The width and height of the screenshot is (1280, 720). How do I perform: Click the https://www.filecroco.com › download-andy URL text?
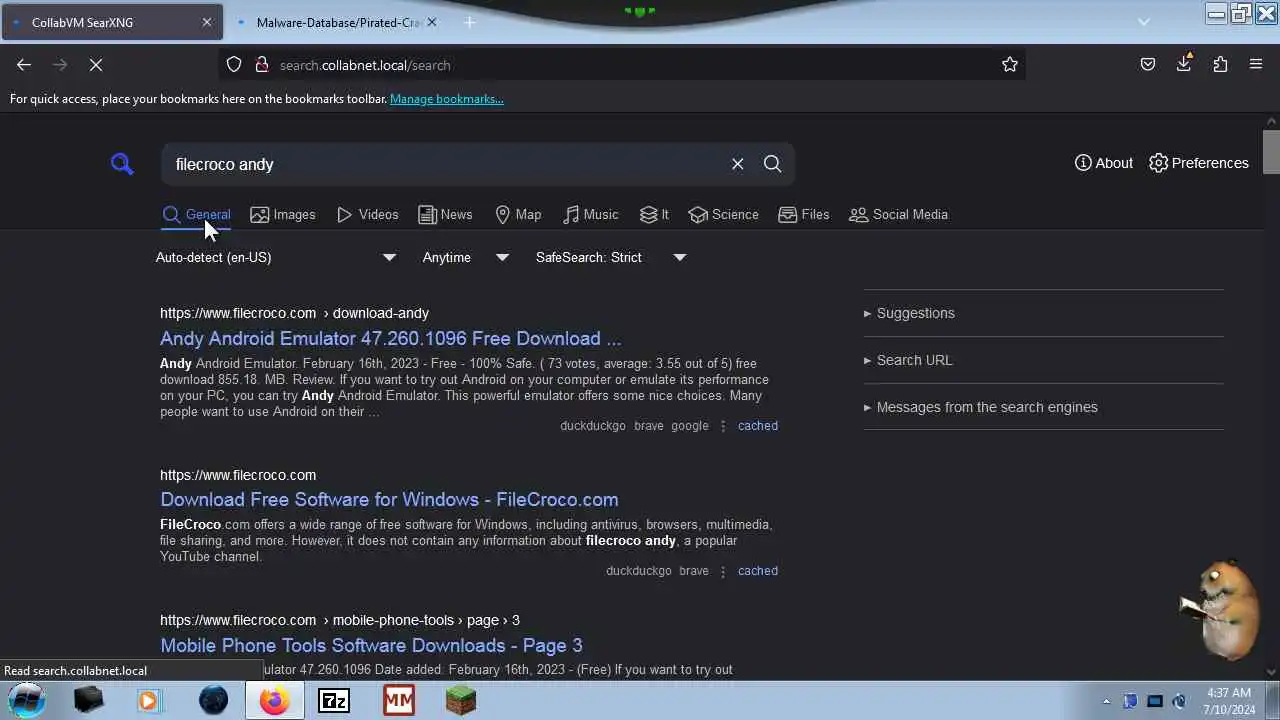point(294,313)
